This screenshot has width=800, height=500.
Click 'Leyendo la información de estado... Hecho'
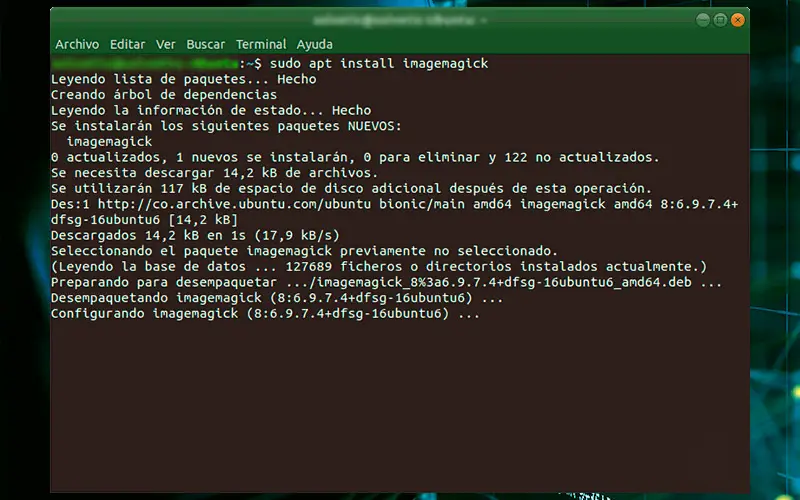point(211,110)
